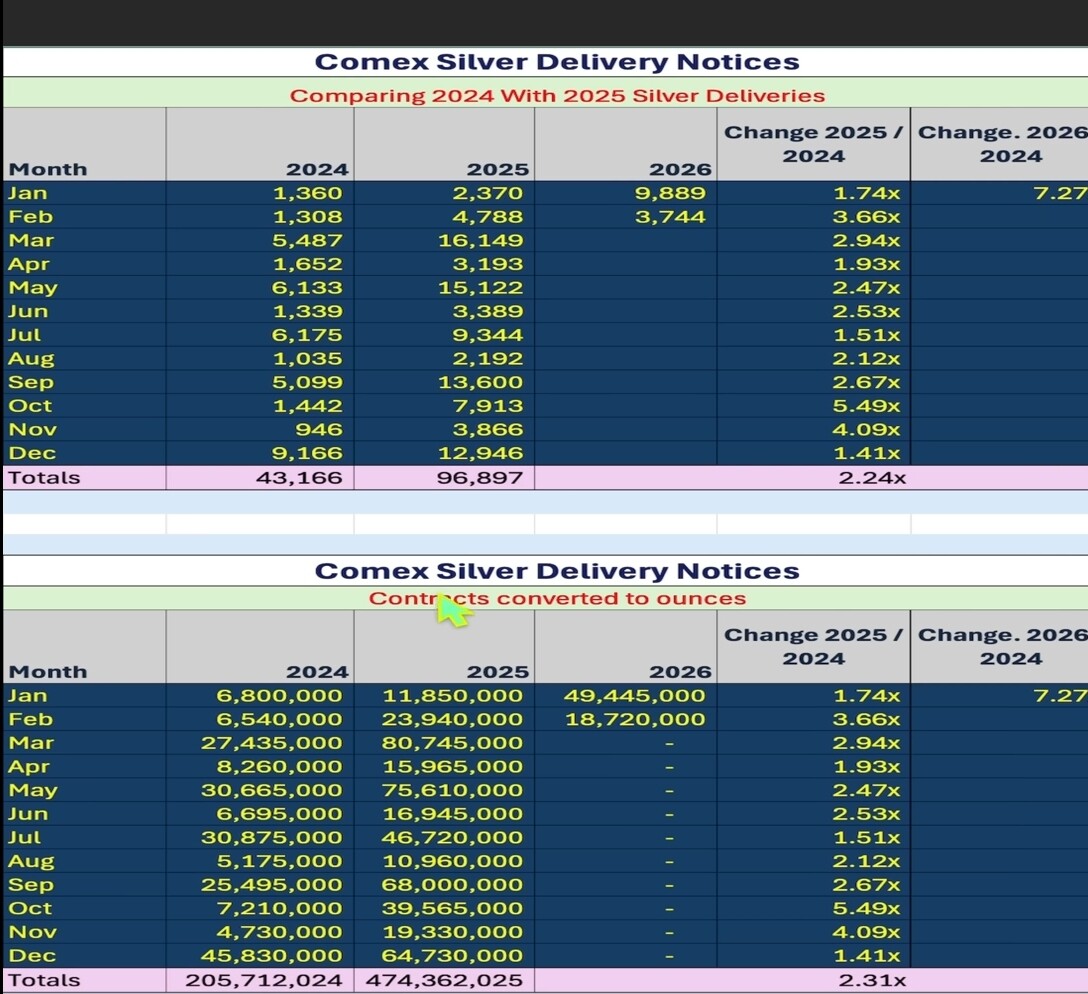Select the 2.31x total change cell
Screen dimensions: 1088x994
[x=872, y=980]
